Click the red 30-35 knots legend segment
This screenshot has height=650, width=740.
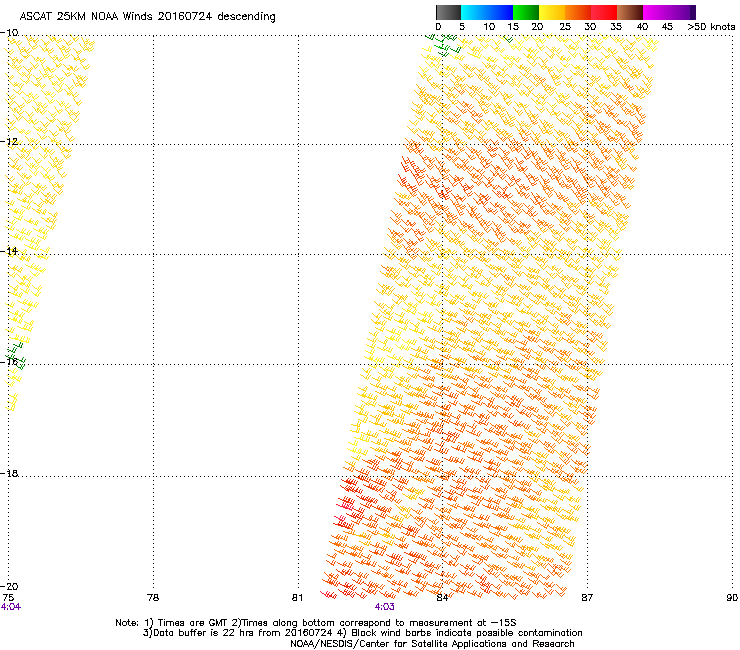604,12
